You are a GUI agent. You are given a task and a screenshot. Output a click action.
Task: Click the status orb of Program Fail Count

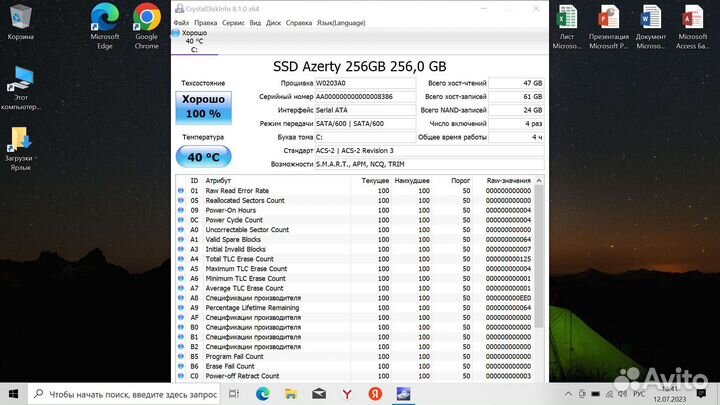point(181,356)
